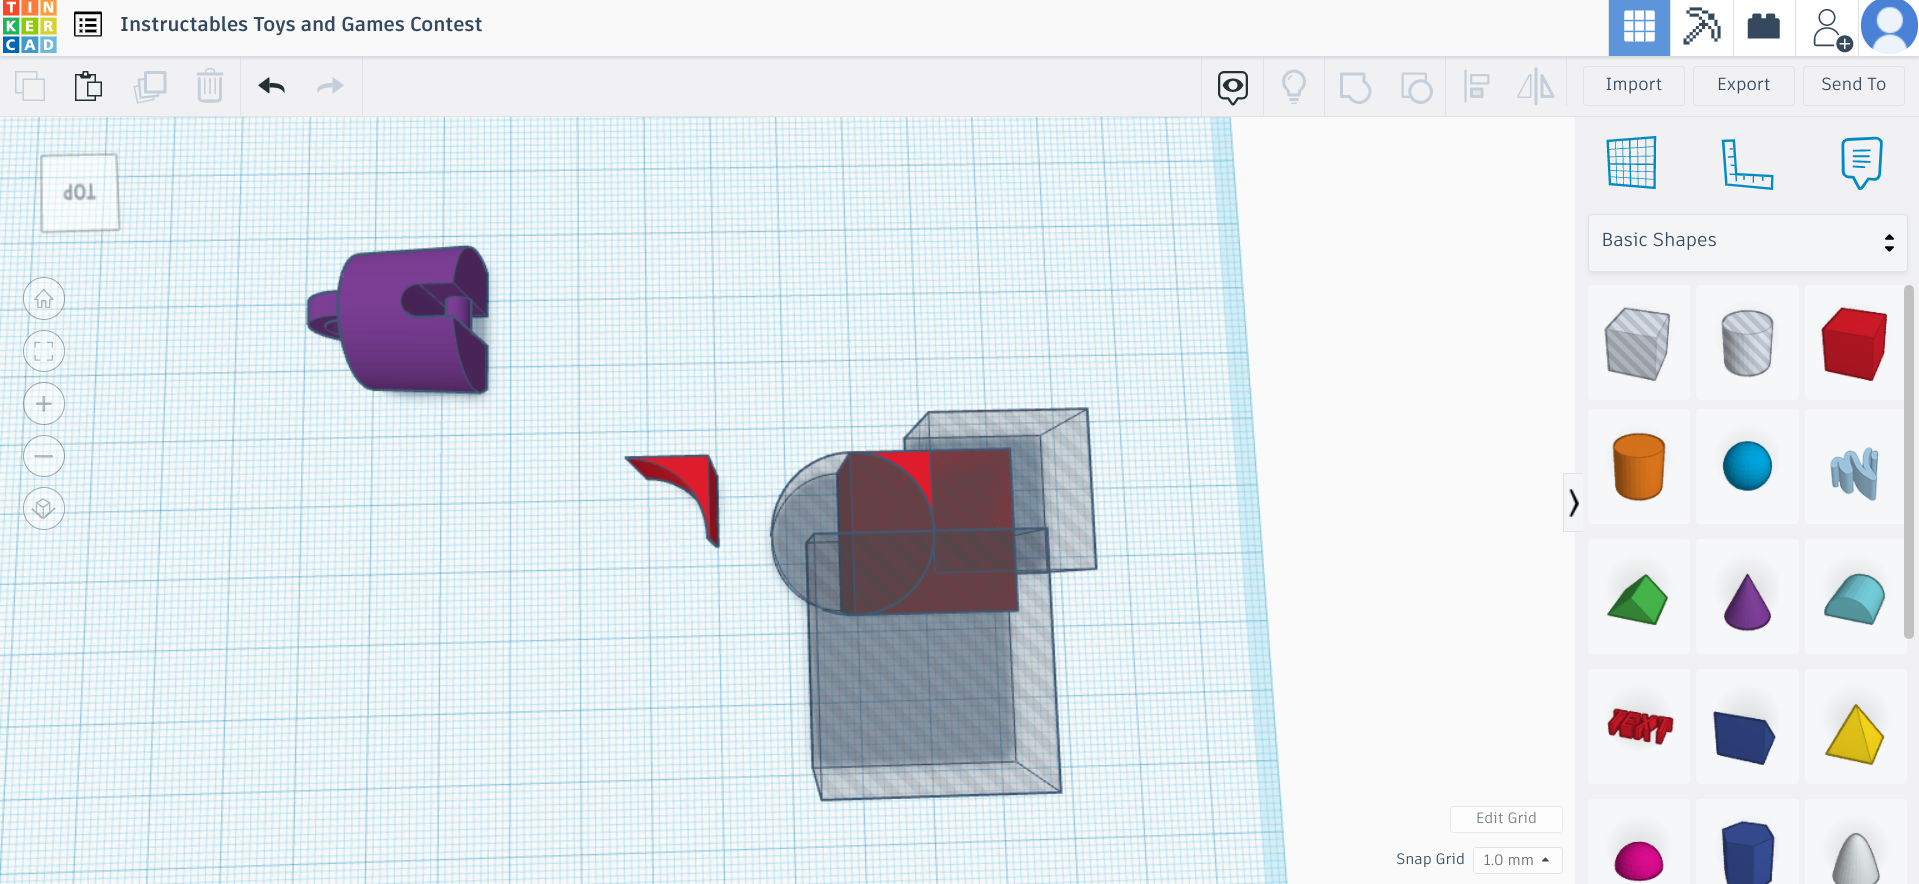
Task: Select the red Box shape
Action: [1855, 343]
